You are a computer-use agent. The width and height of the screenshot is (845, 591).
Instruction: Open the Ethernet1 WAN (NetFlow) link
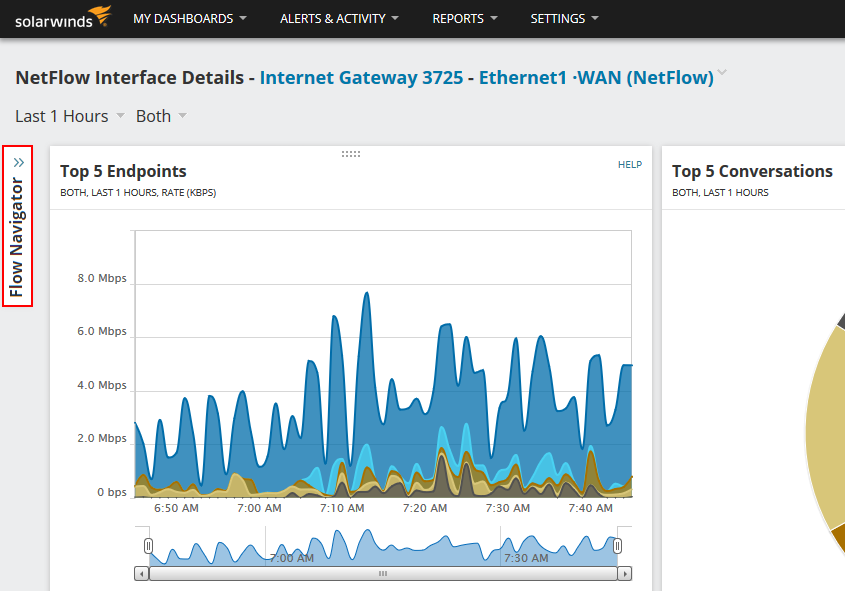pos(595,77)
